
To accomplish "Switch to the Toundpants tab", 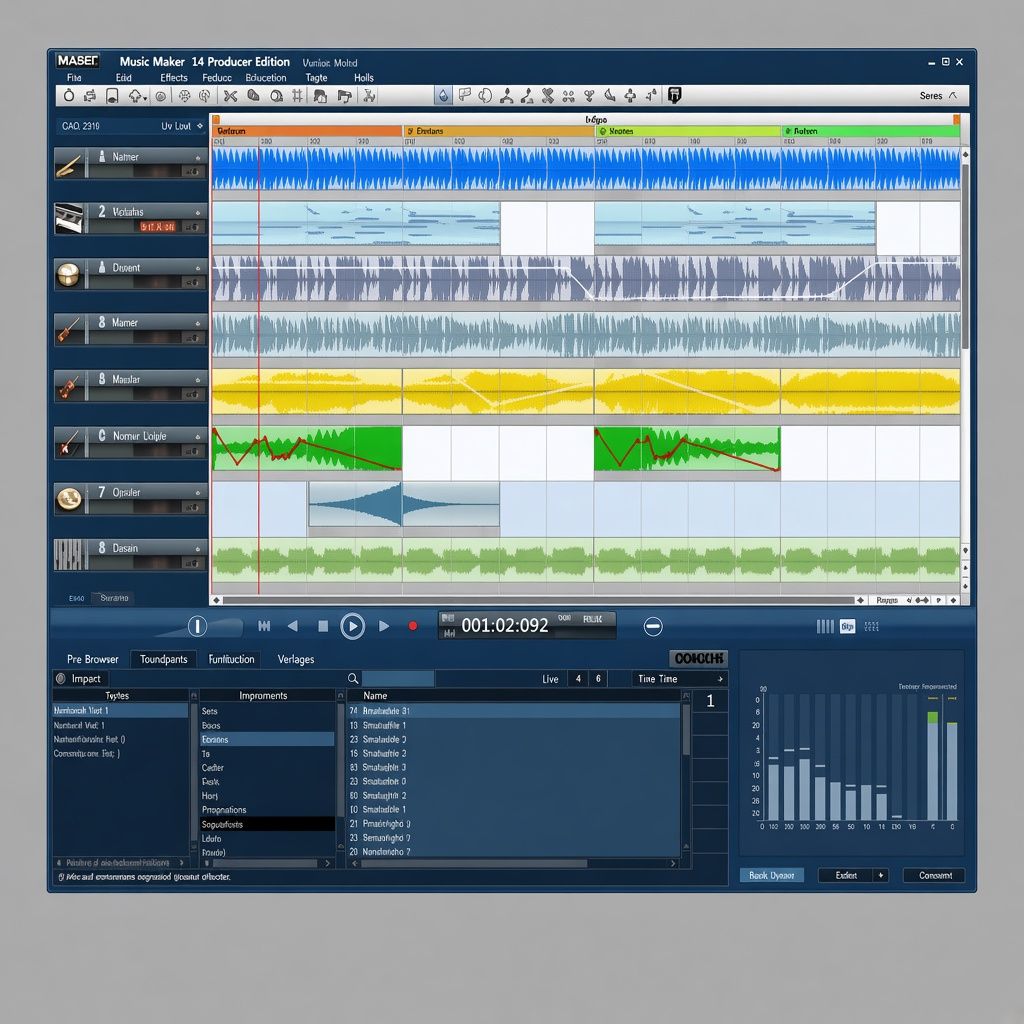I will tap(163, 659).
